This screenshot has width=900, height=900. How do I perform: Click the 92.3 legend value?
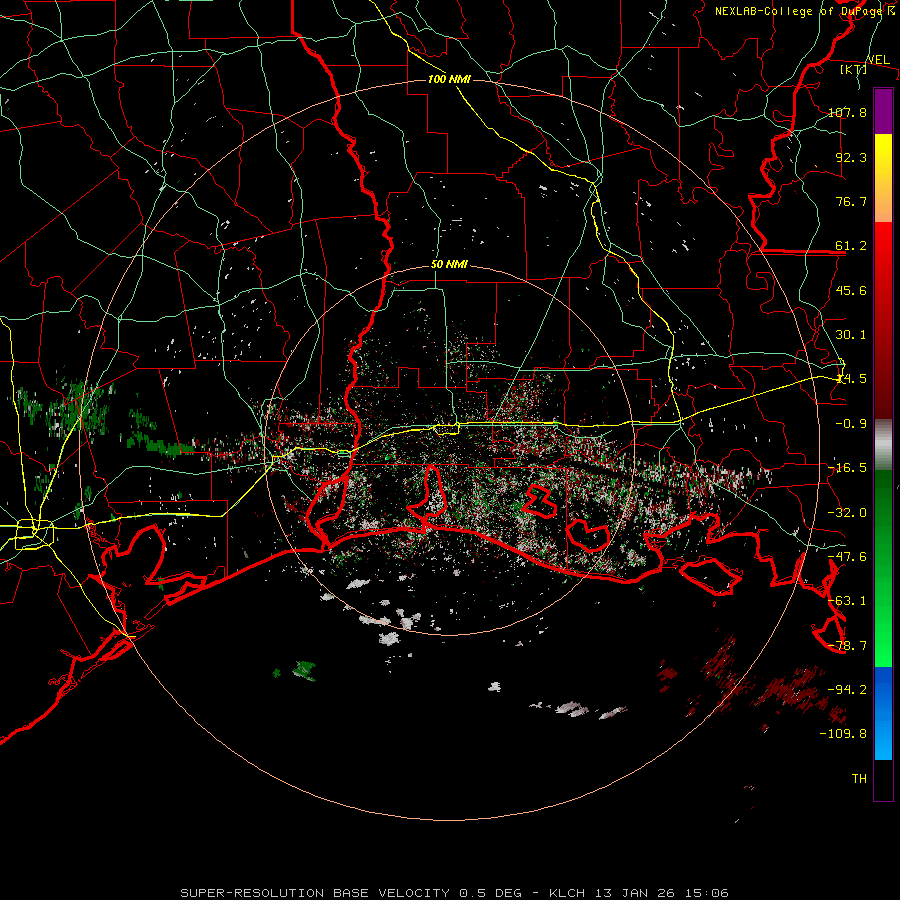(851, 157)
